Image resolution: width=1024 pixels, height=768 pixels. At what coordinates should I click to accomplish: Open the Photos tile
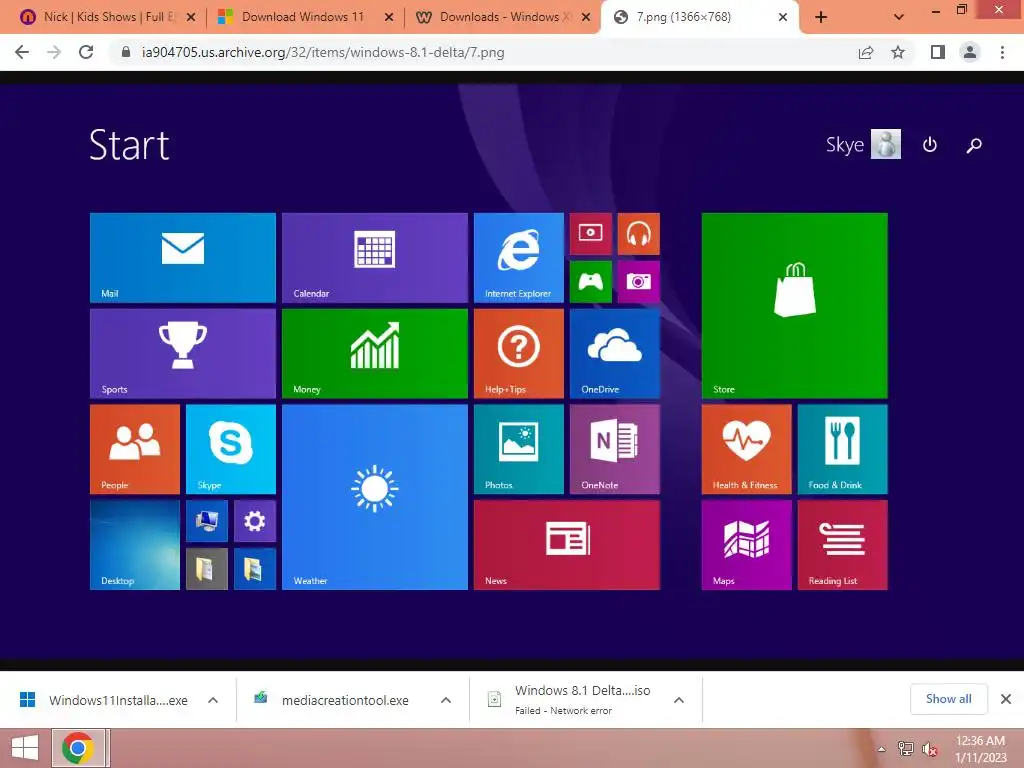[519, 449]
